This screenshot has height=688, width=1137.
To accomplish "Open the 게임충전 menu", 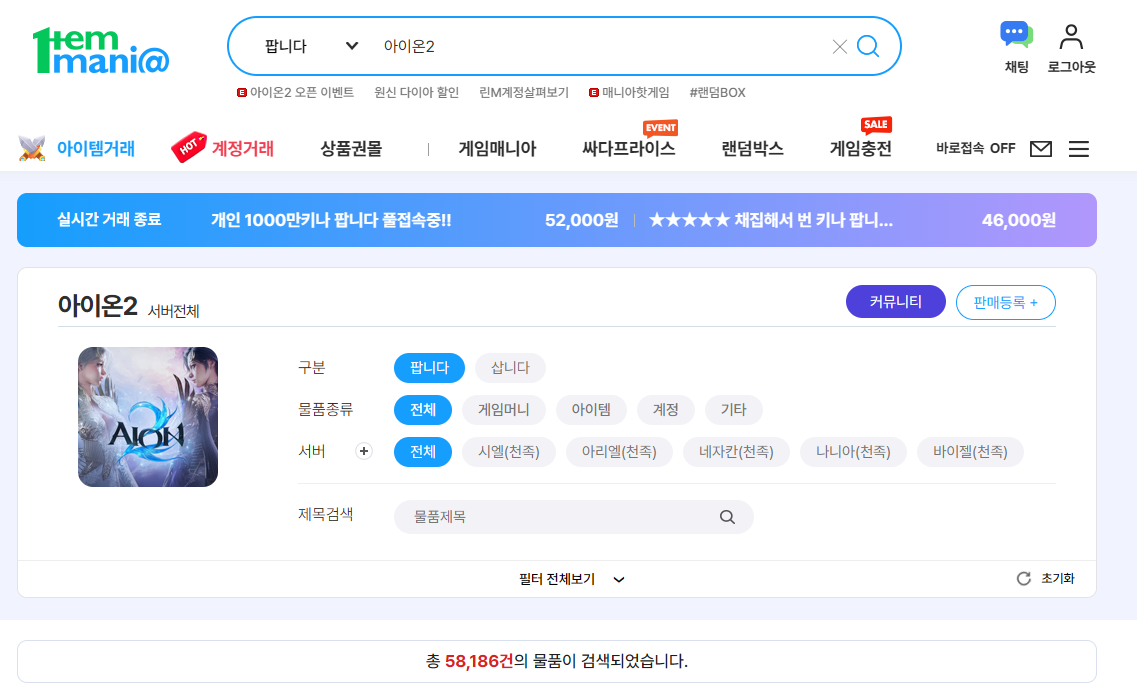I will [x=861, y=149].
